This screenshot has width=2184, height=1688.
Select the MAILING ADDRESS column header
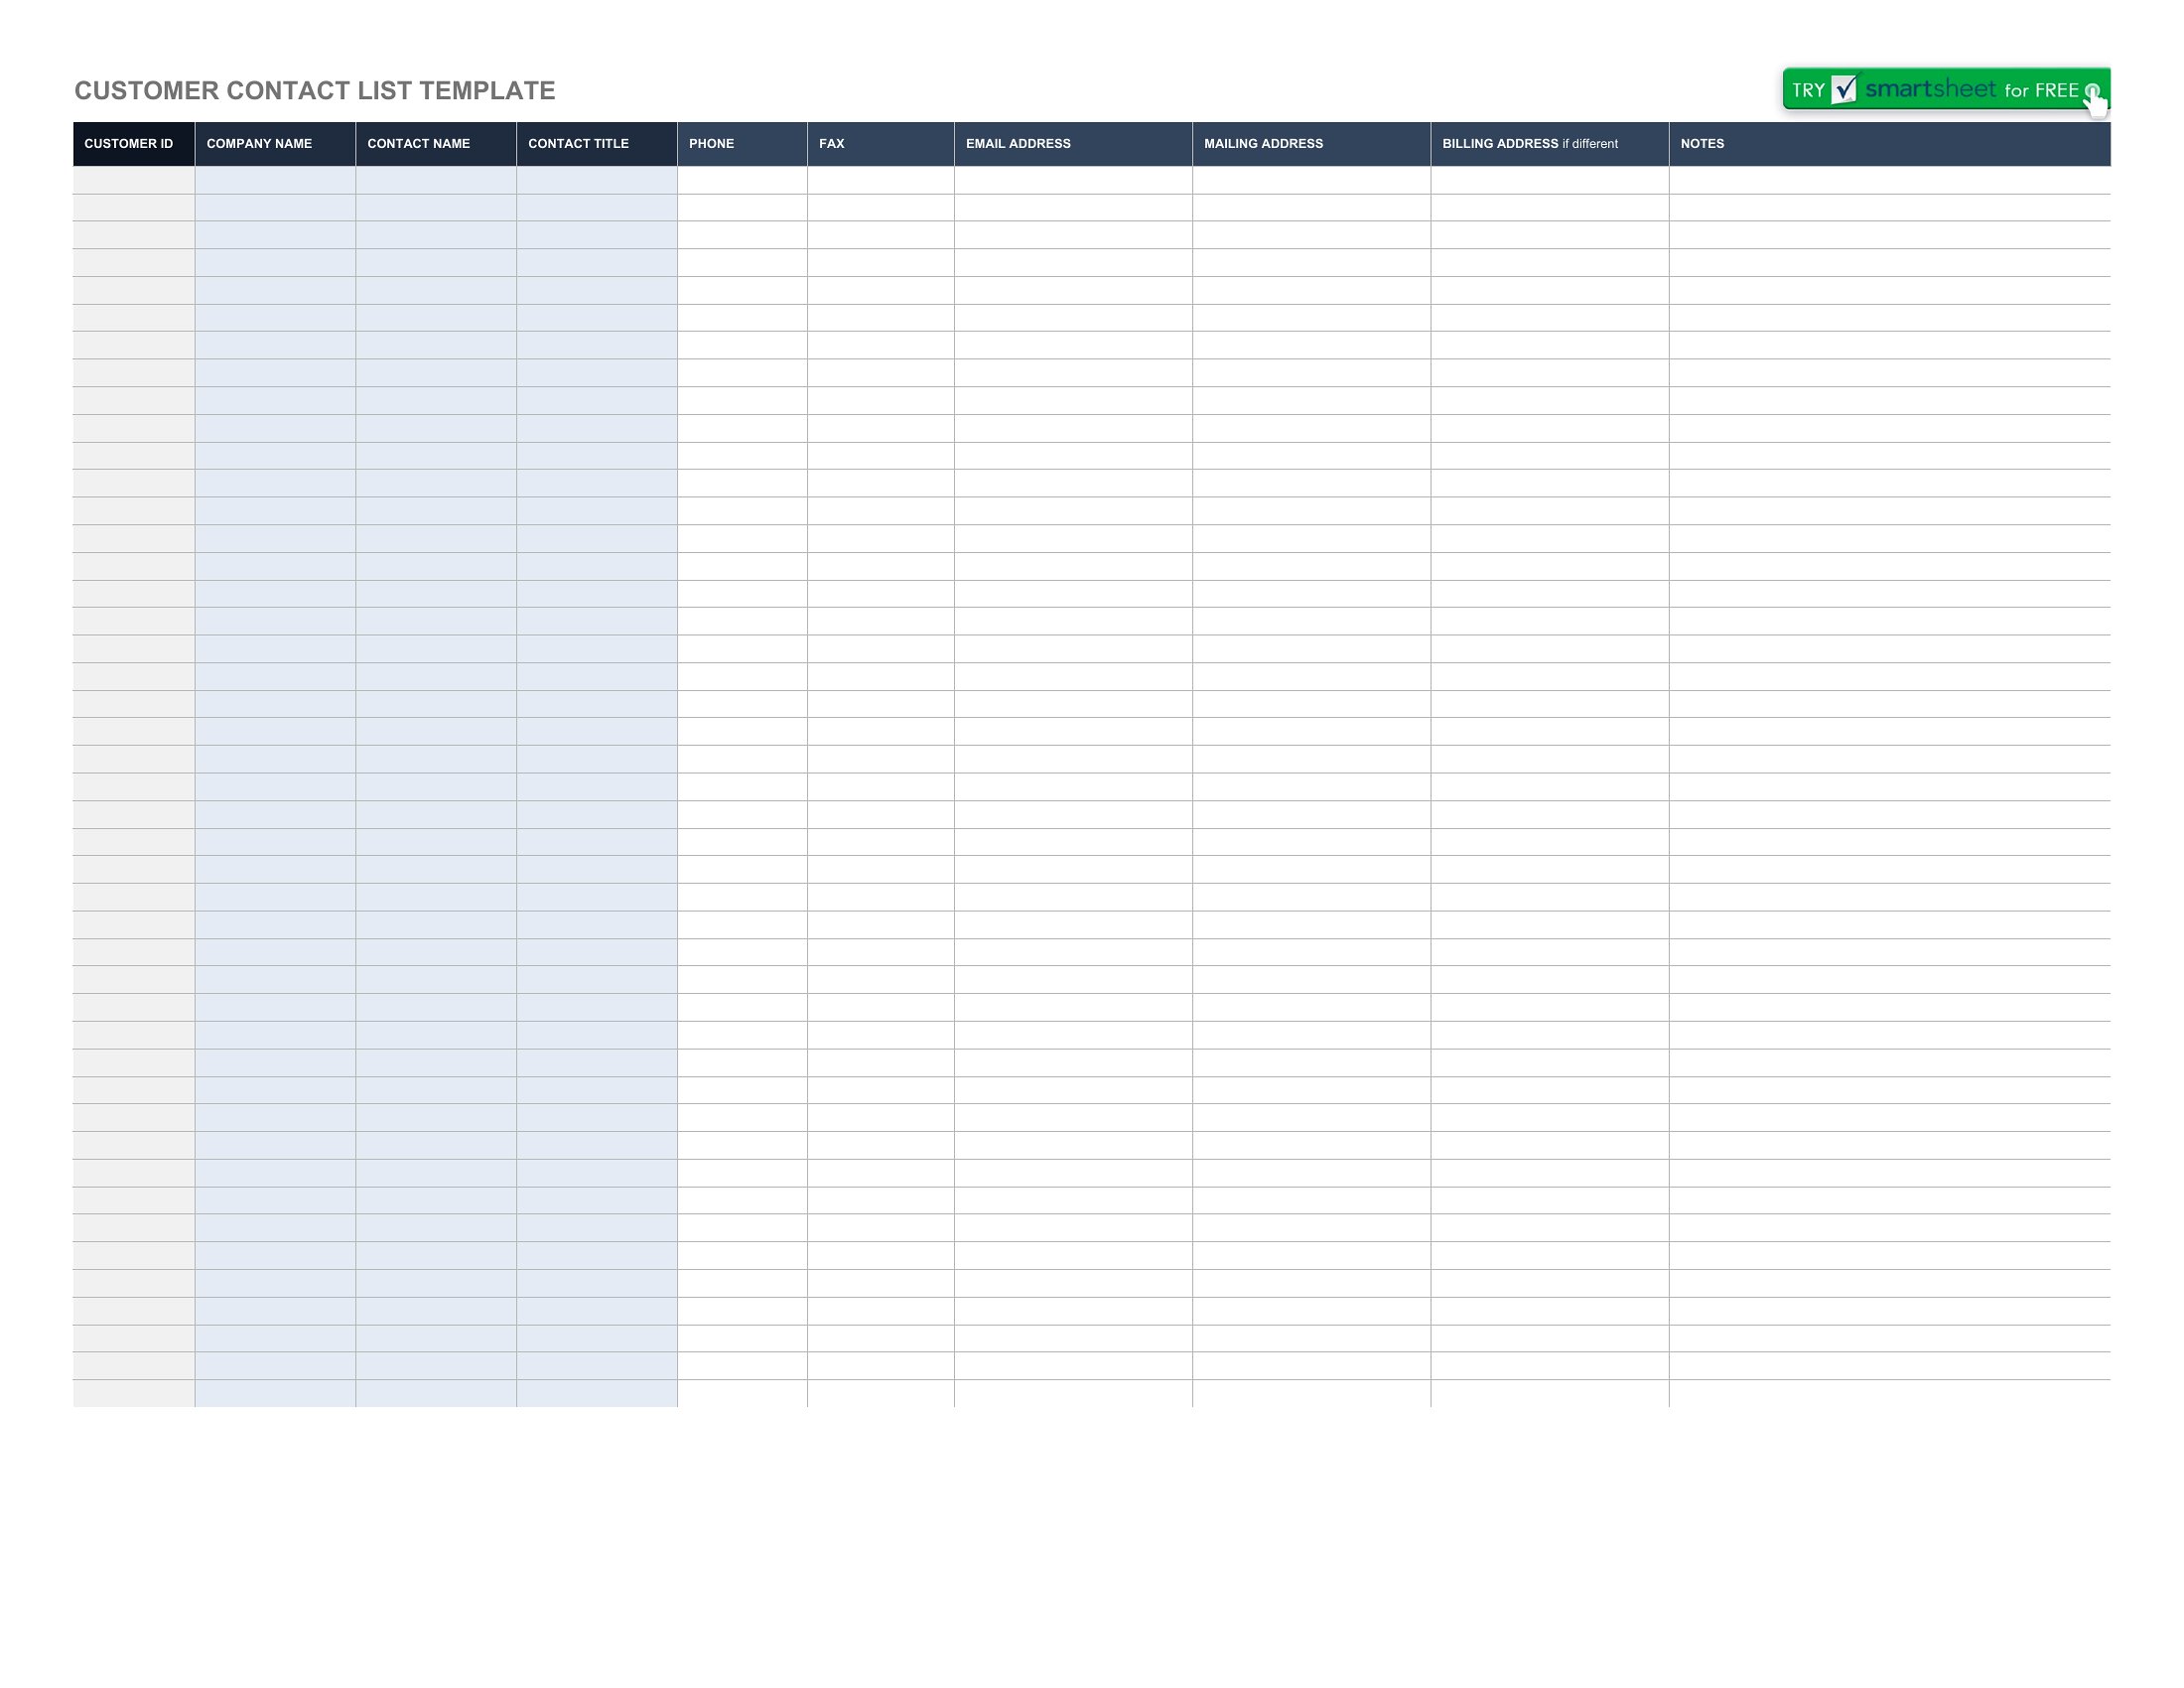pos(1311,144)
